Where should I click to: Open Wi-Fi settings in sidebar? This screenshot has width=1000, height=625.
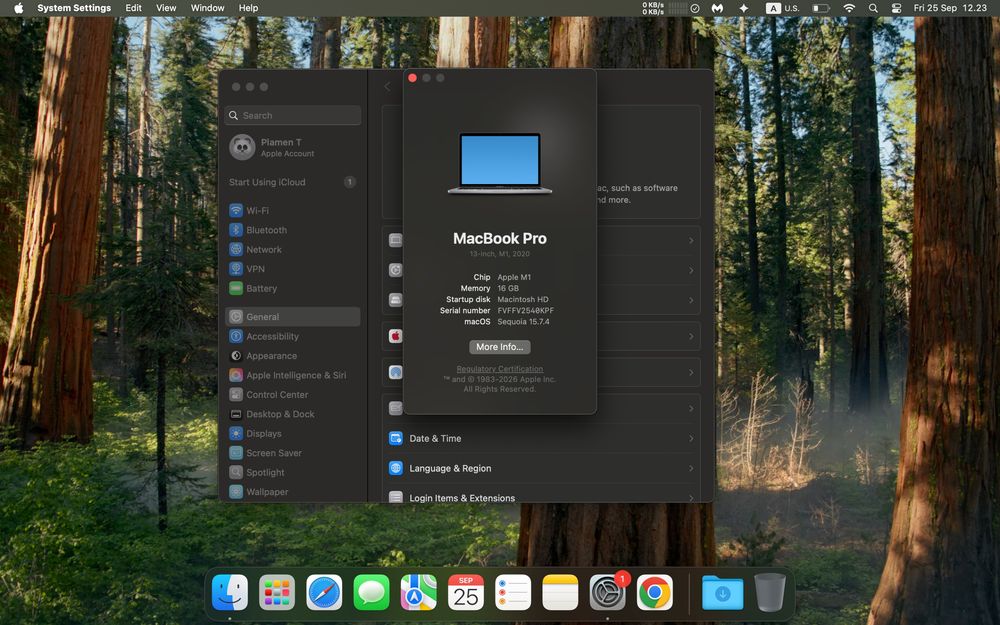tap(257, 210)
